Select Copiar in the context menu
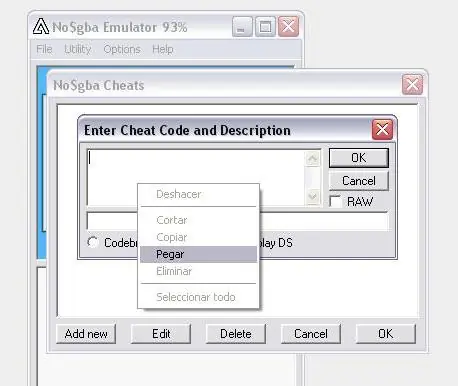The width and height of the screenshot is (458, 386). (x=199, y=237)
